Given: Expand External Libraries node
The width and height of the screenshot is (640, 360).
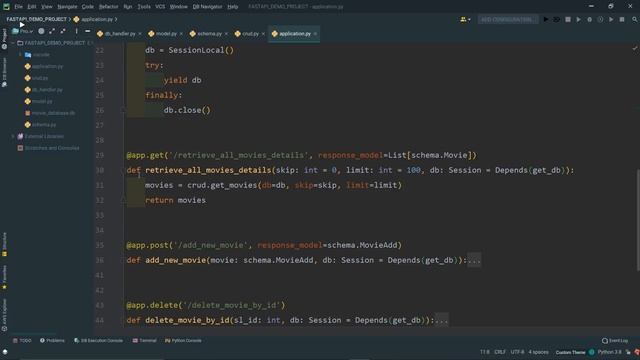Looking at the screenshot, I should tap(13, 136).
